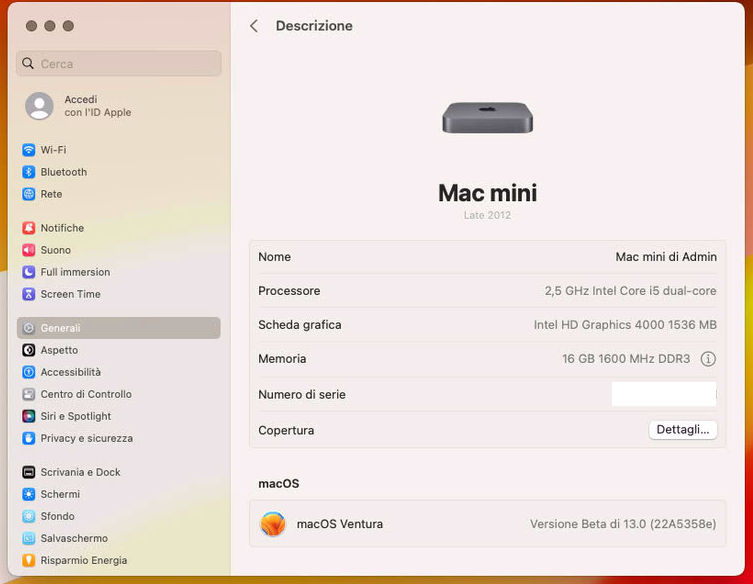
Task: Click the Full immersion moon icon
Action: click(x=29, y=272)
